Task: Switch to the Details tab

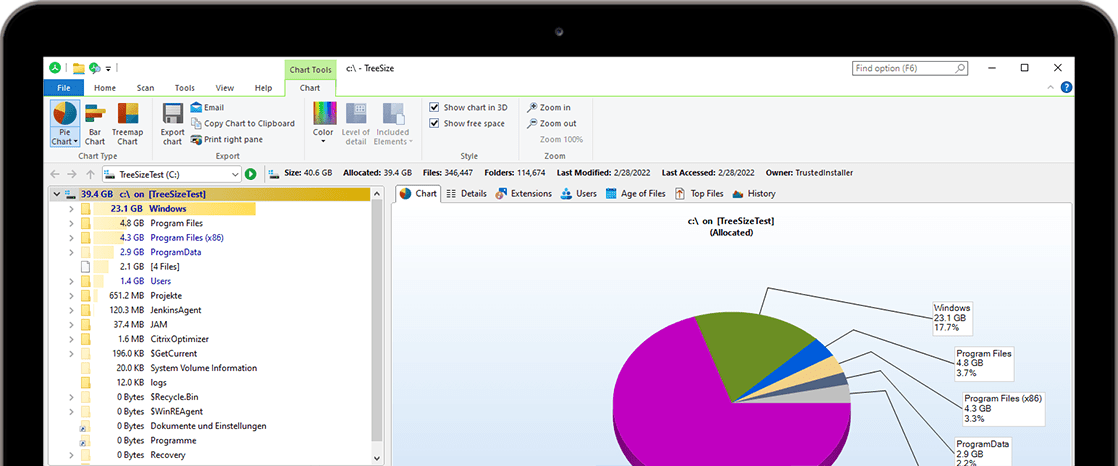Action: [466, 193]
